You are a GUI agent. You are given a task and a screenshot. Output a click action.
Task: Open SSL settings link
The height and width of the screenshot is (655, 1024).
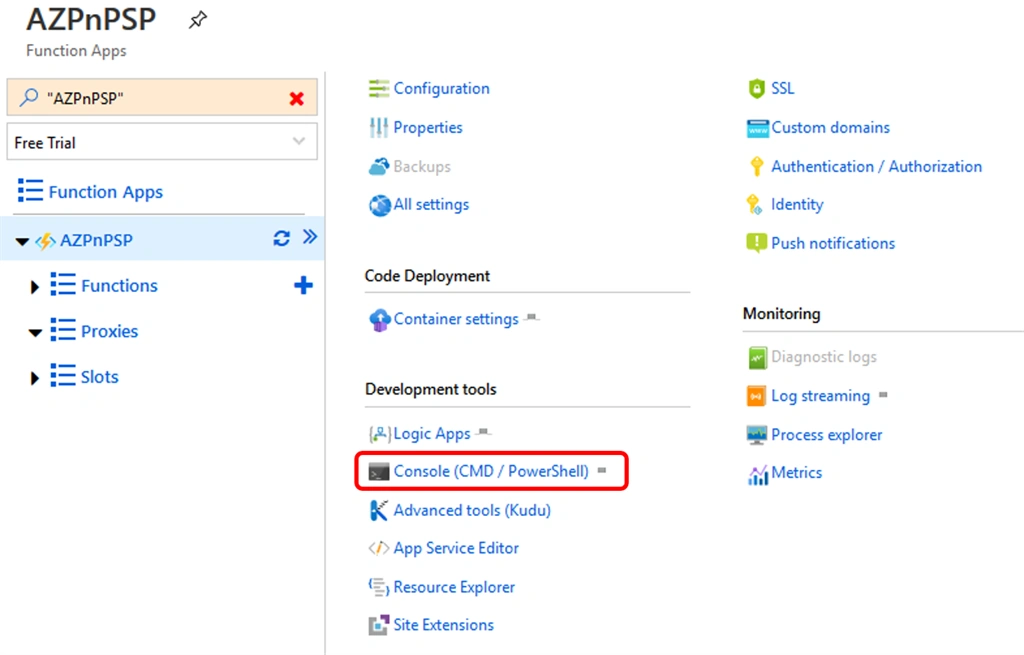[x=782, y=89]
